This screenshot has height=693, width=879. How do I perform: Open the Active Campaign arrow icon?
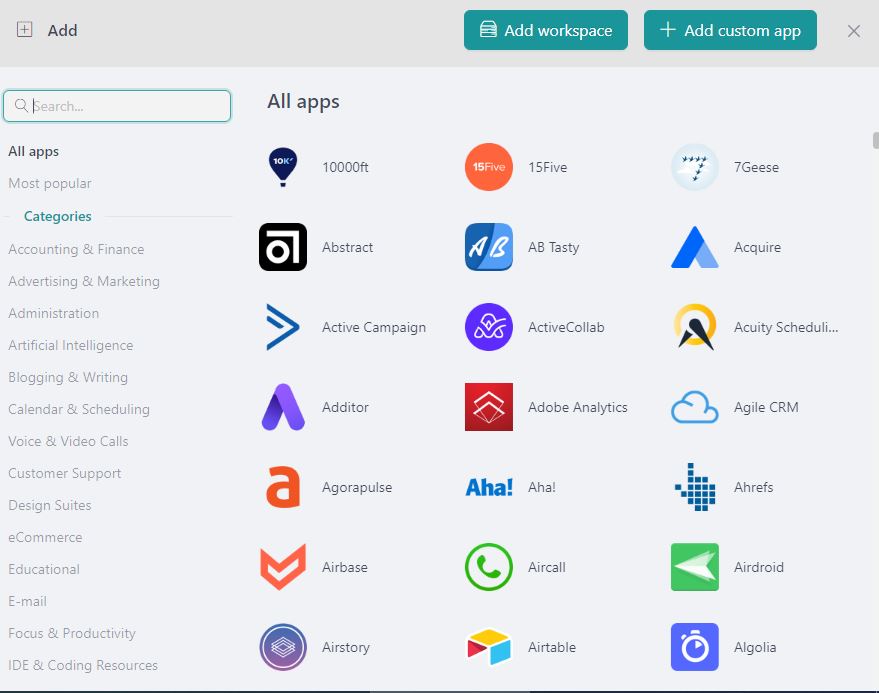point(283,327)
